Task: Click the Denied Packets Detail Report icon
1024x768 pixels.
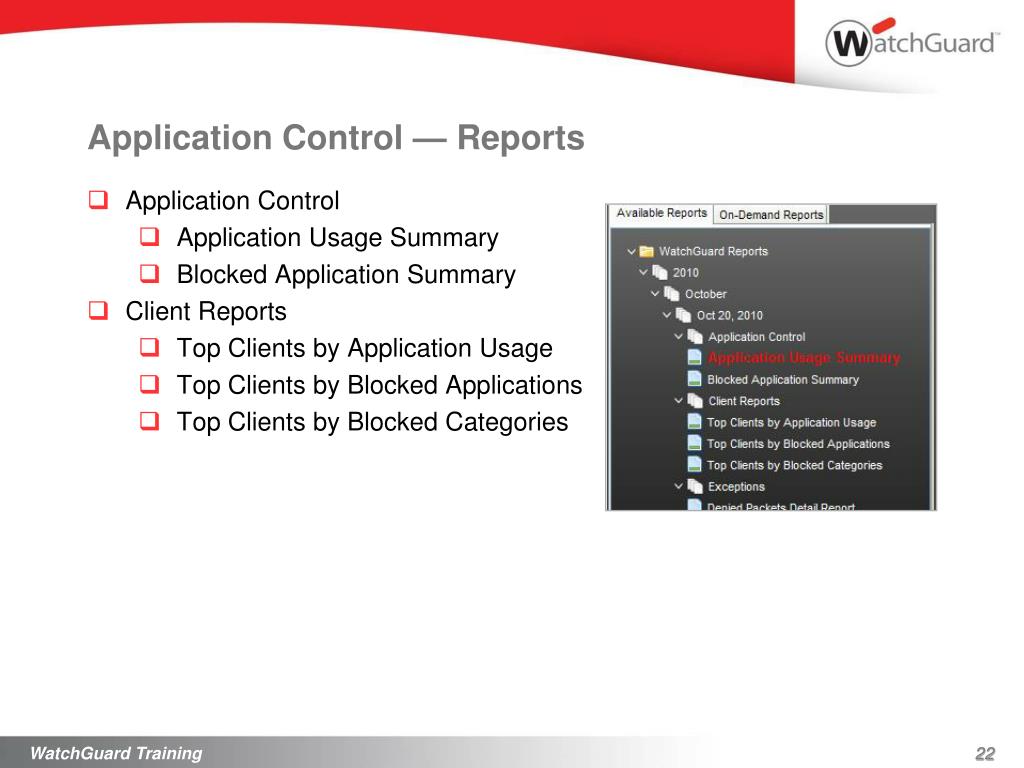Action: tap(694, 505)
